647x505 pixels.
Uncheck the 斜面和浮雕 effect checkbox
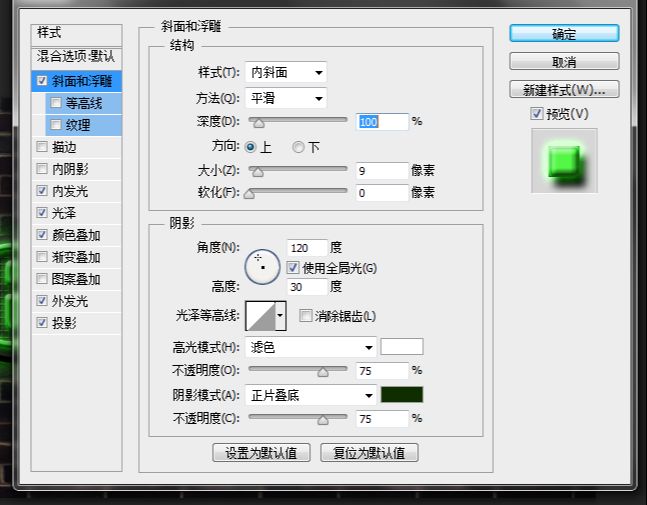[x=42, y=80]
